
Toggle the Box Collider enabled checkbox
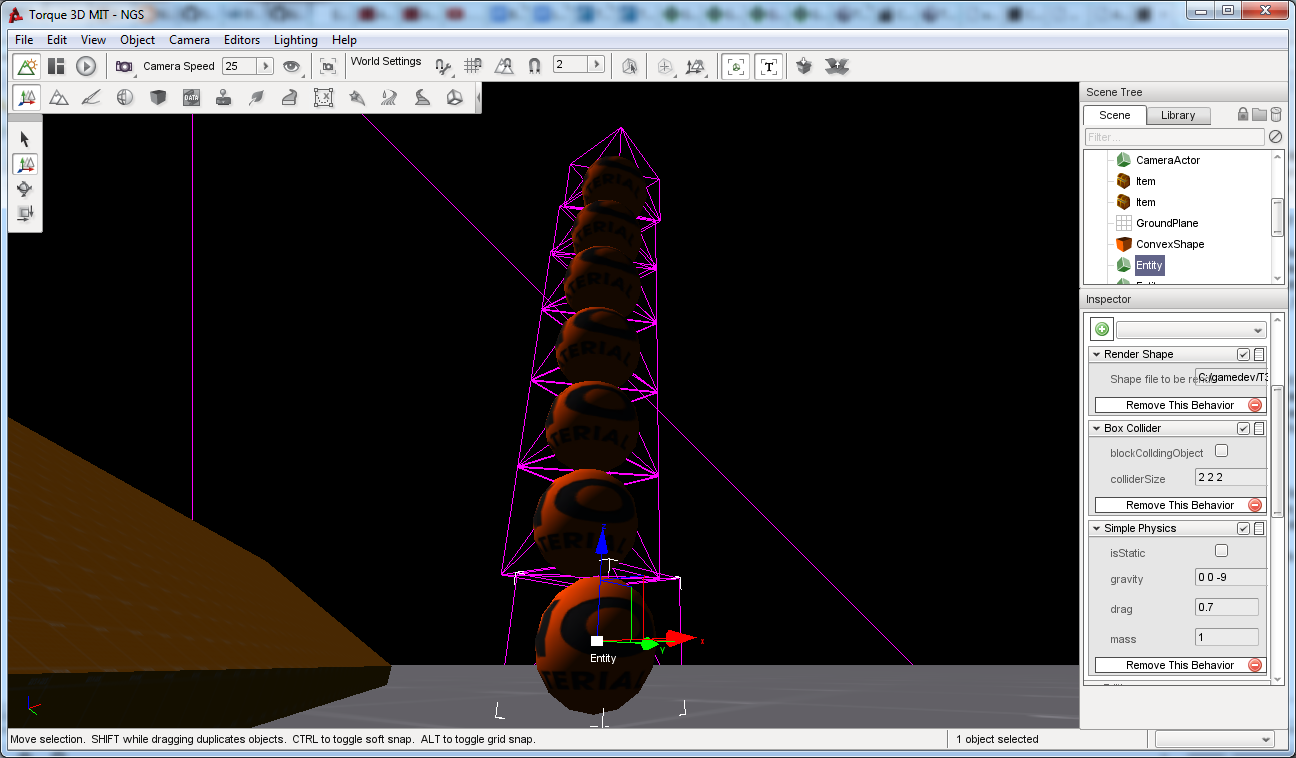(1243, 428)
